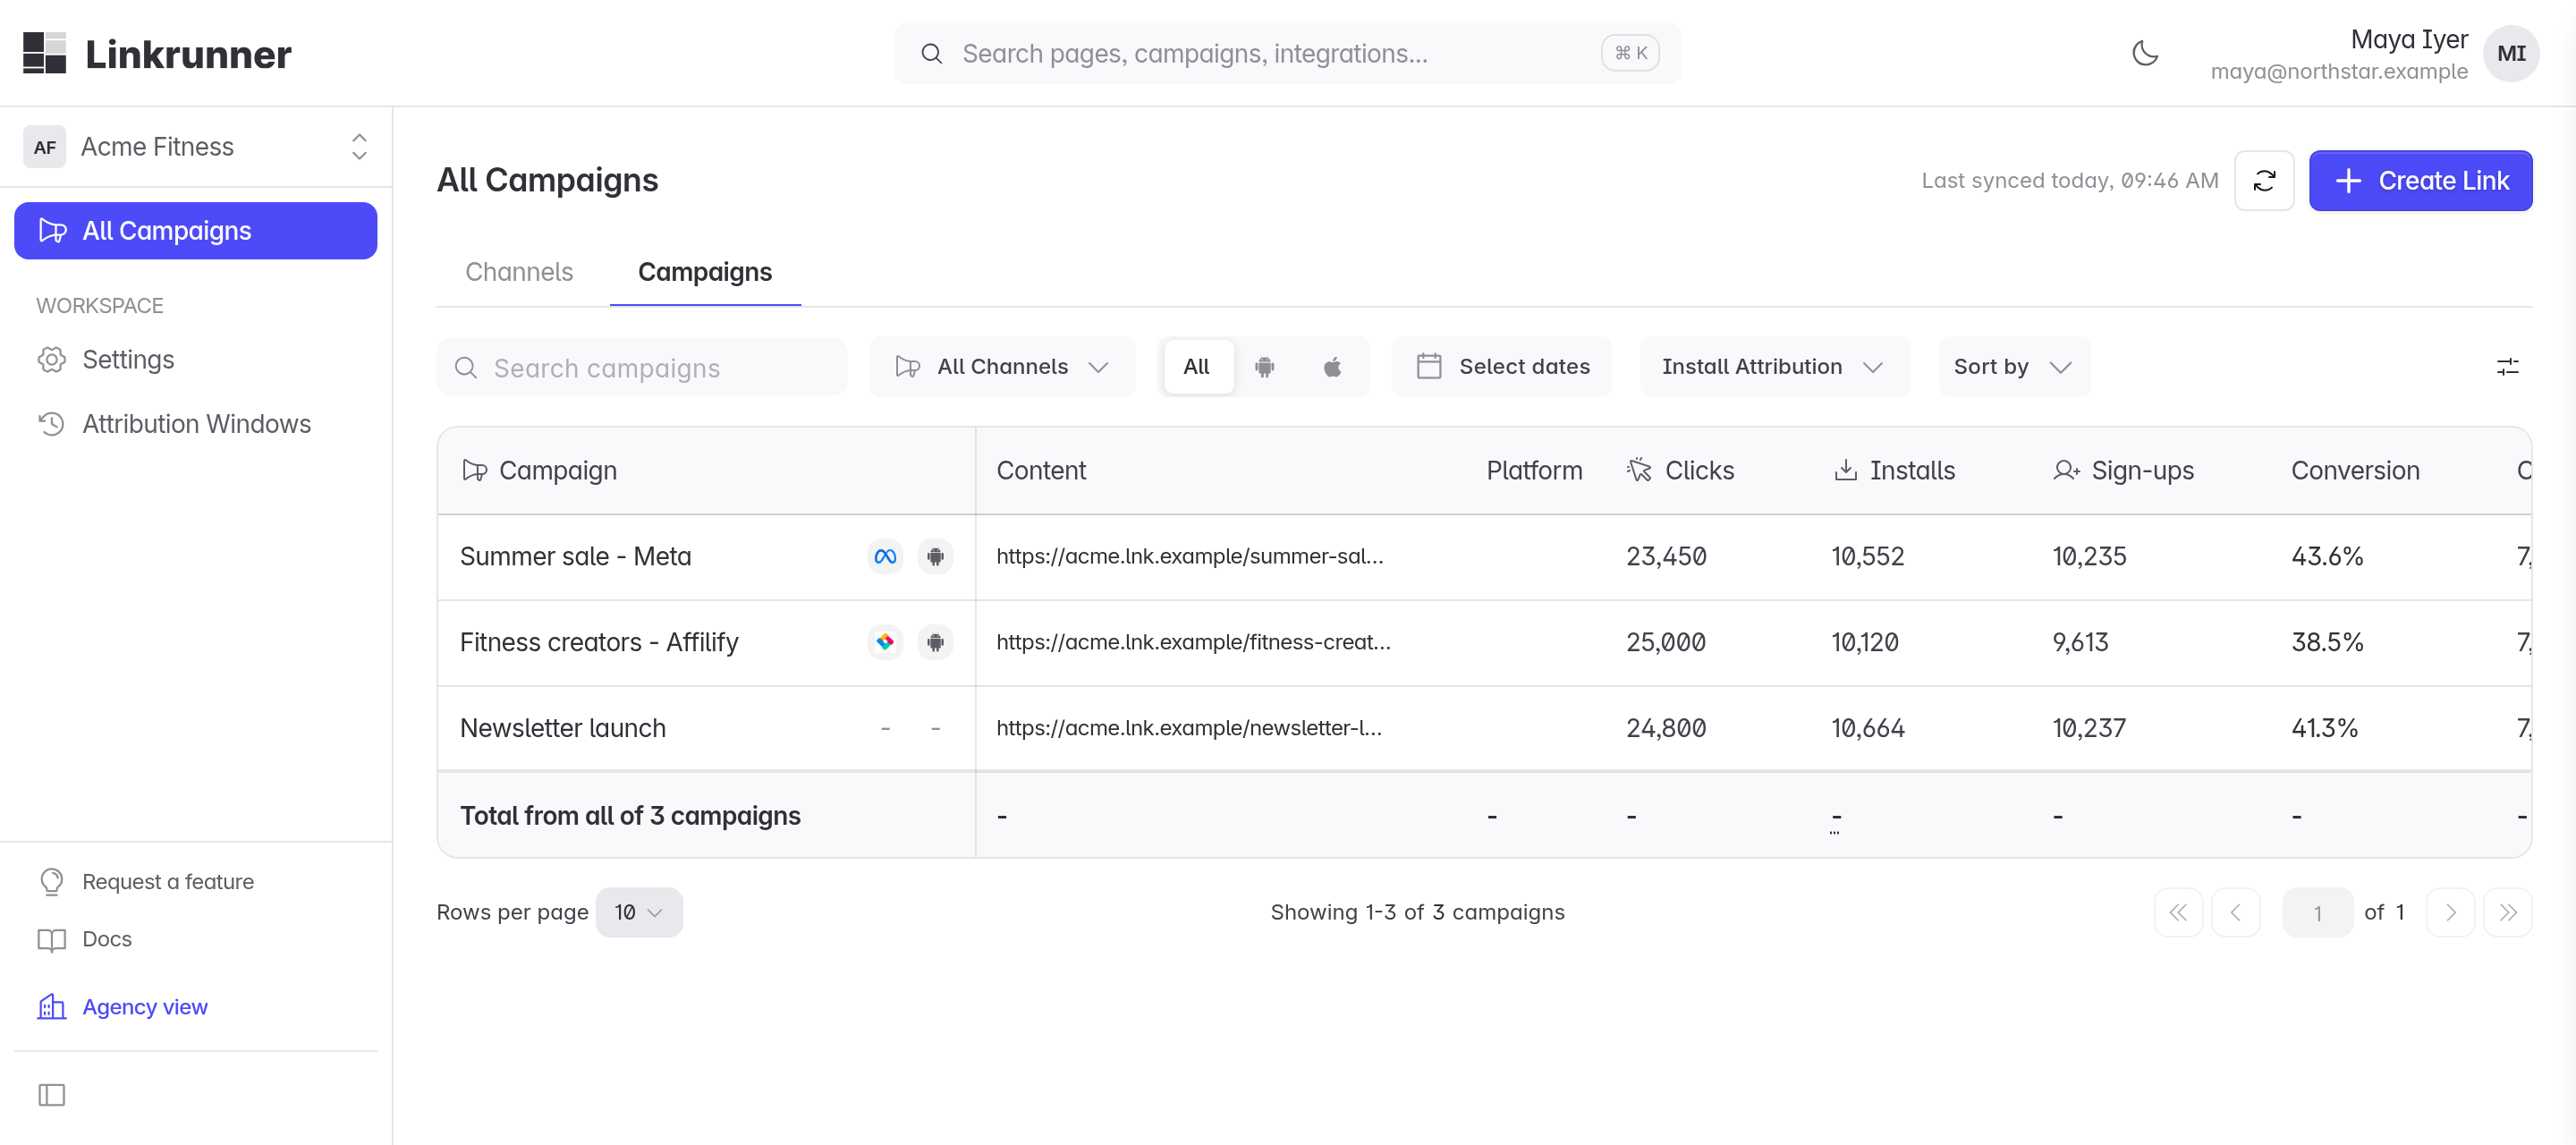Click the 43.6% conversion value

[x=2327, y=556]
